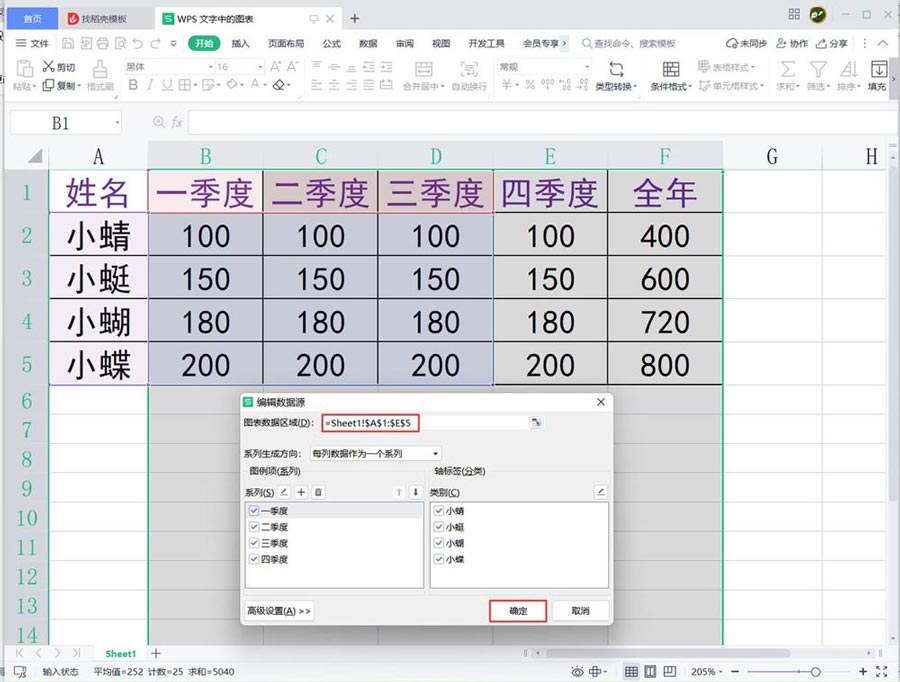Open the font name dropdown showing 黑体
The height and width of the screenshot is (682, 900).
[x=210, y=67]
